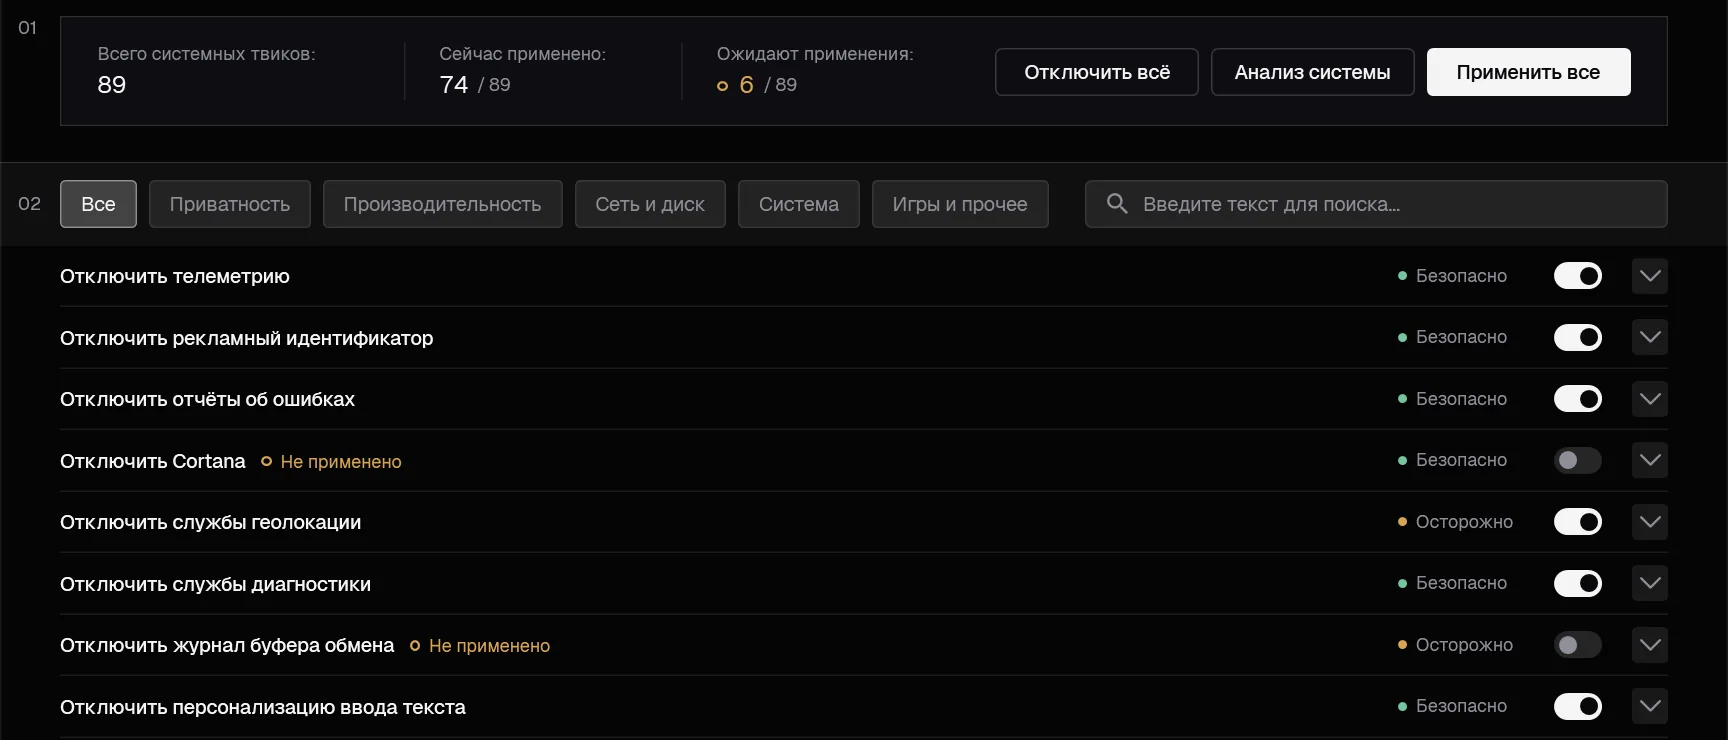This screenshot has height=740, width=1728.
Task: Expand details for Отключить телеметрию
Action: click(1650, 276)
